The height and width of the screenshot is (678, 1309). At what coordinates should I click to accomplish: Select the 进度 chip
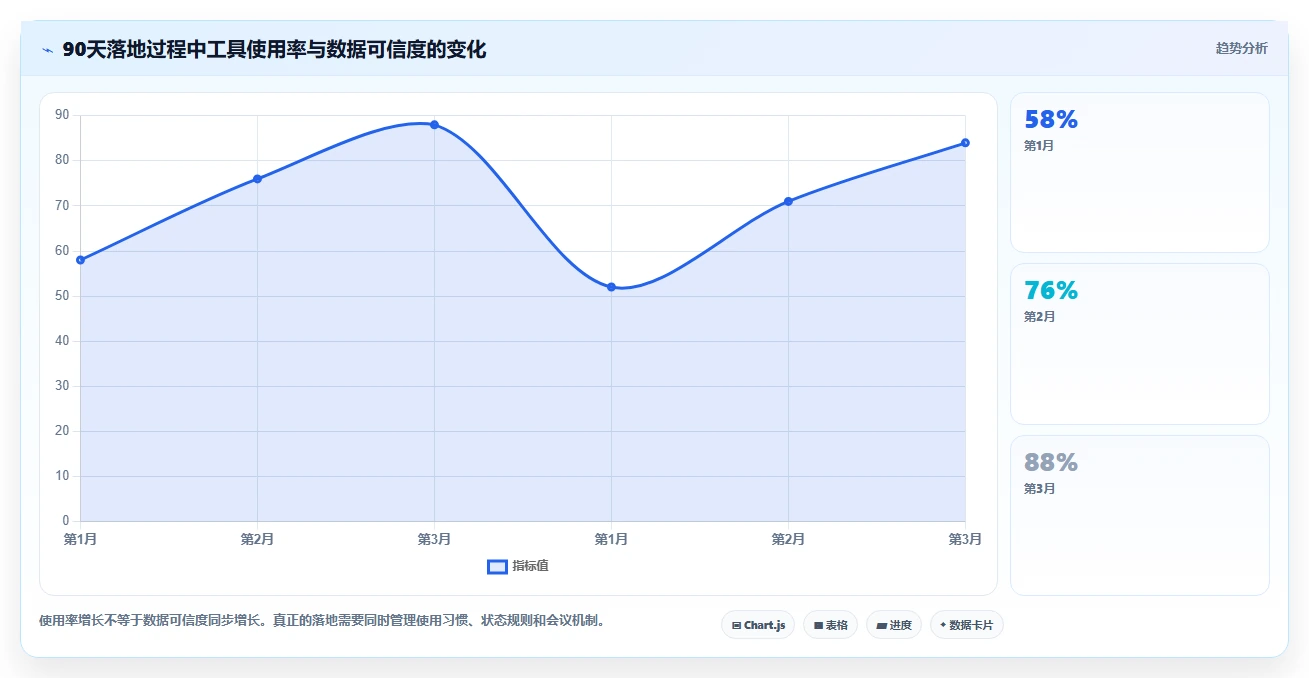(893, 625)
